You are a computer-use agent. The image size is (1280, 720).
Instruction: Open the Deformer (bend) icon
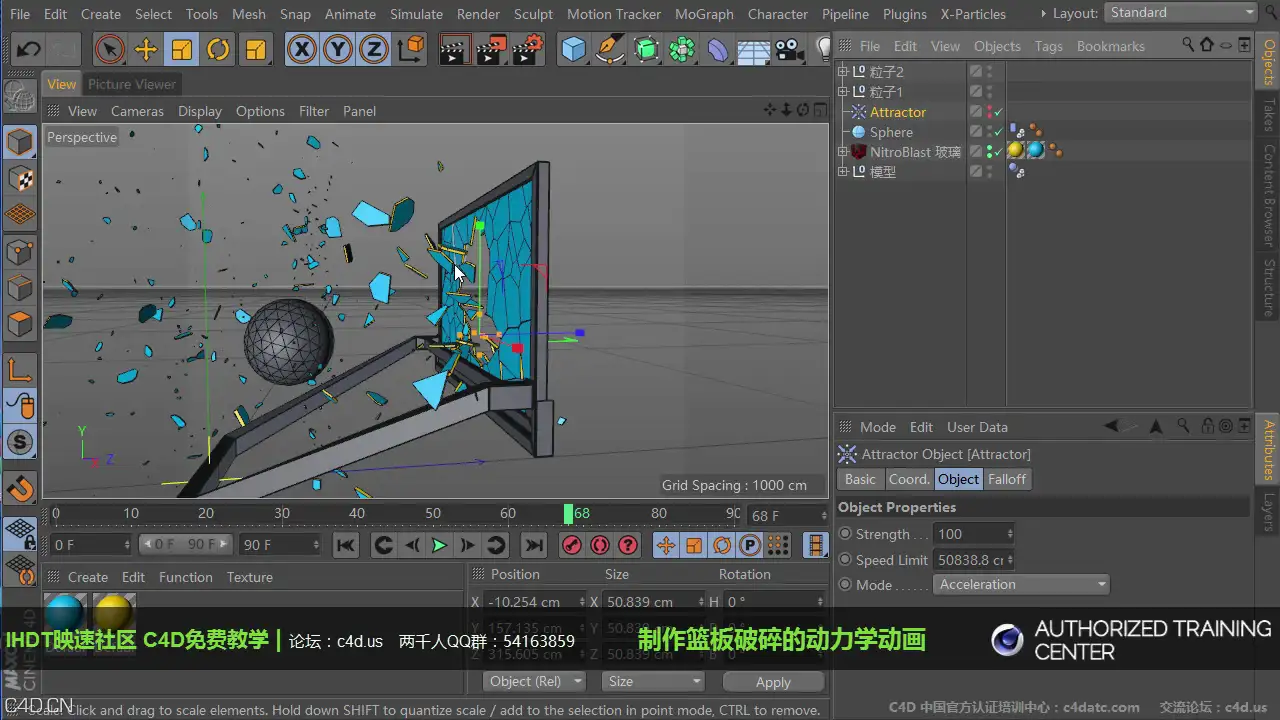718,49
